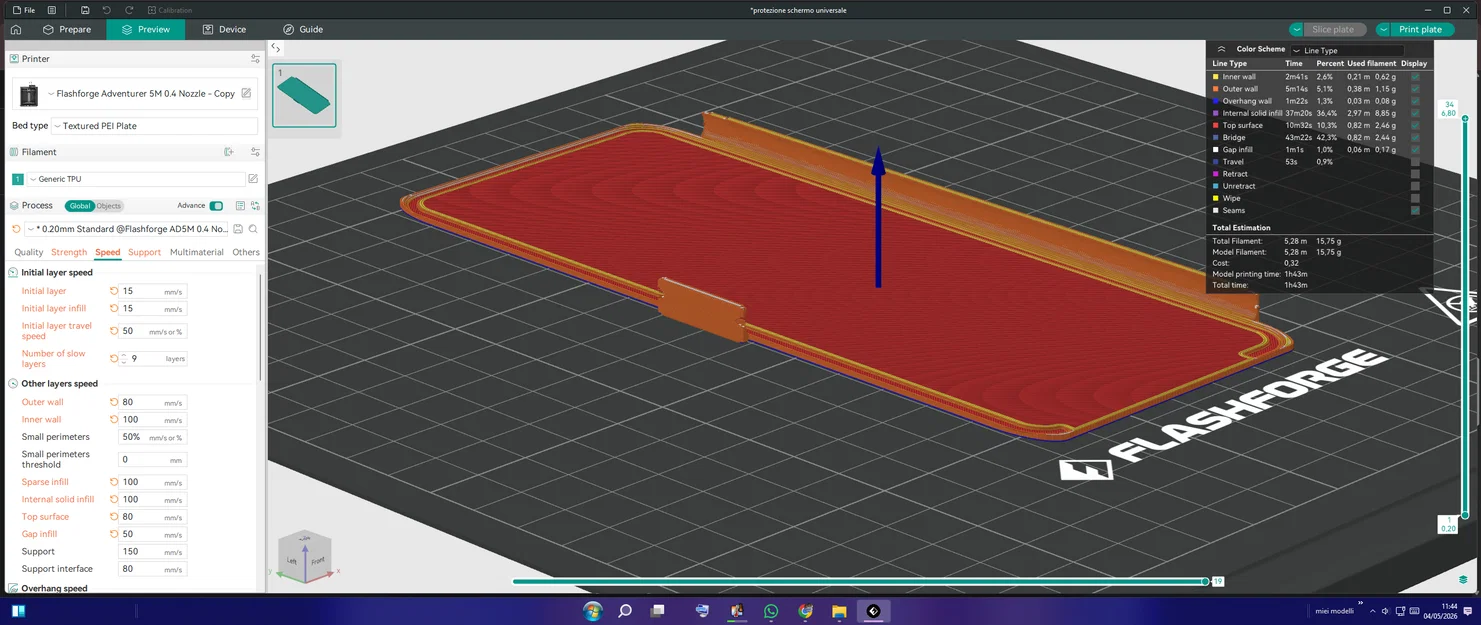Viewport: 1481px width, 625px height.
Task: Open the Guide tab
Action: point(303,30)
